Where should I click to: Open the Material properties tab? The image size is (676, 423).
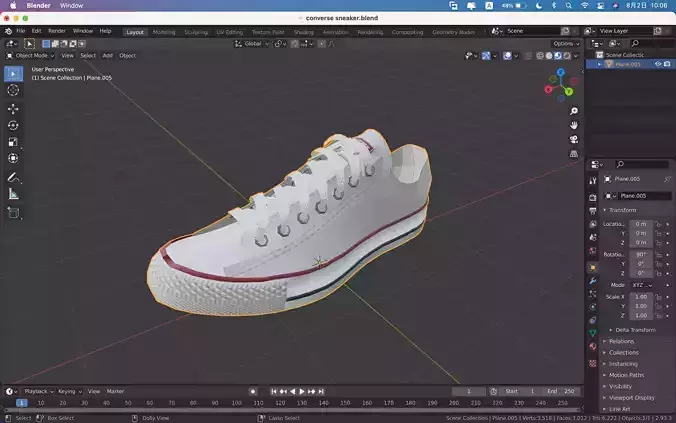tap(593, 346)
